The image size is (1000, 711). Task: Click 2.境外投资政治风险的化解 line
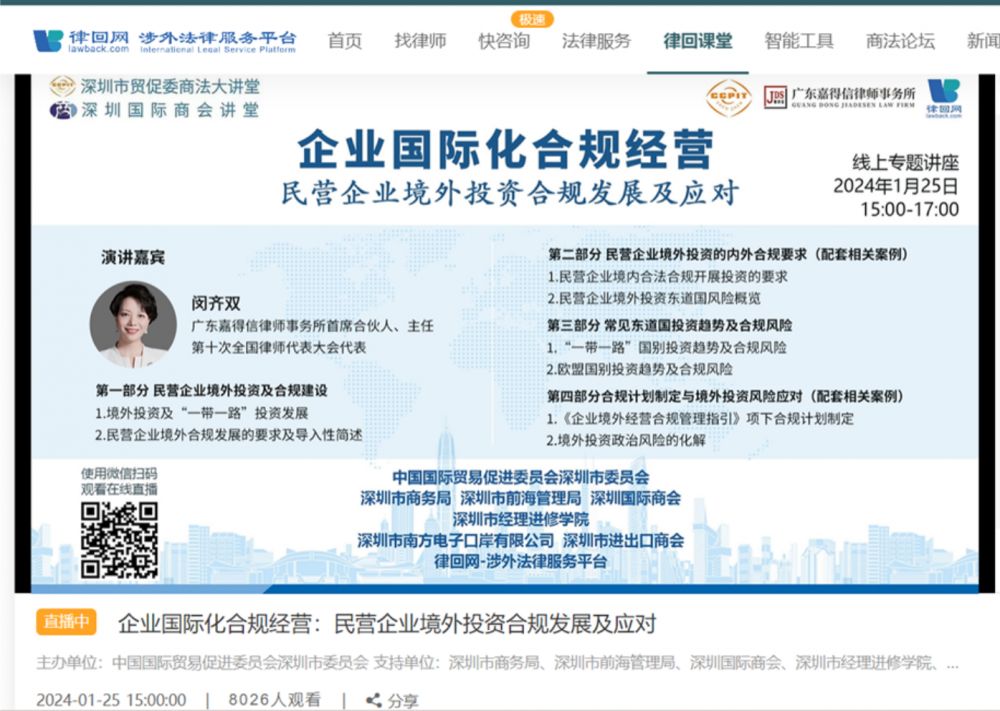coord(626,440)
